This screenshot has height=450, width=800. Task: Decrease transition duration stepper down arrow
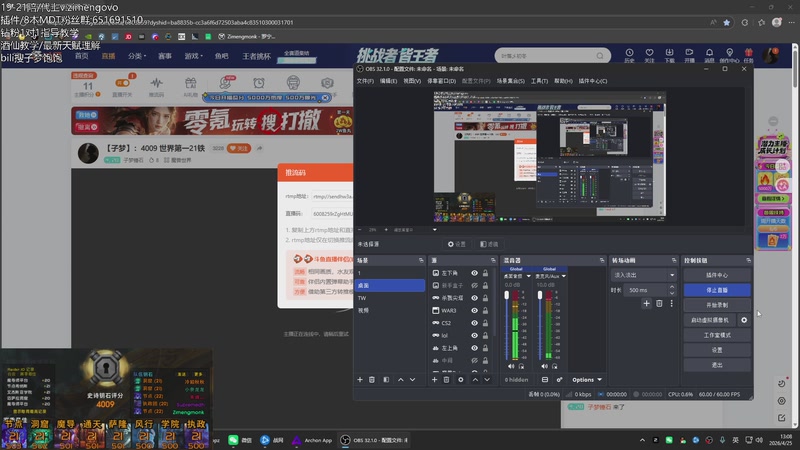672,293
